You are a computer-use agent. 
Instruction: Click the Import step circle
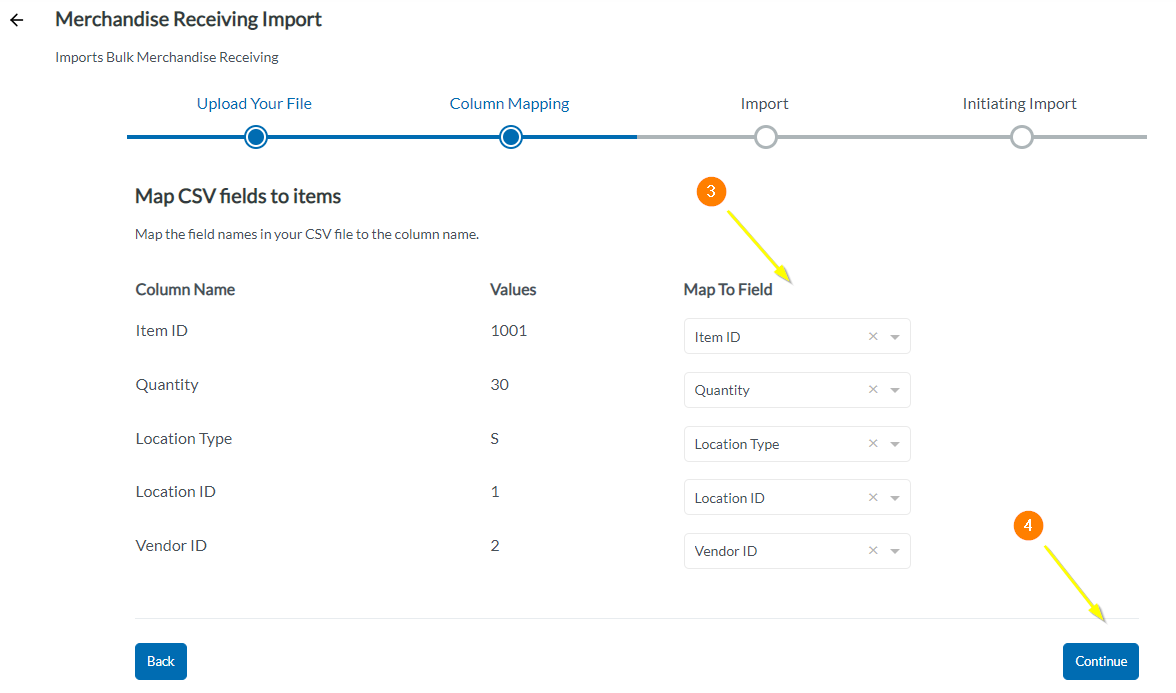[x=766, y=137]
